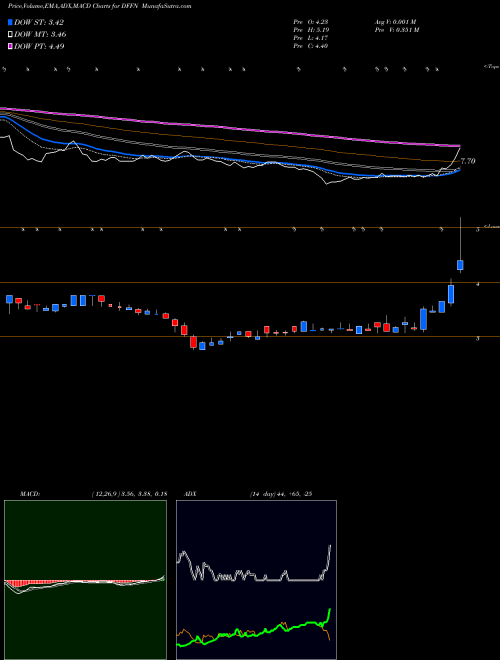Click the ADX panel heading label

(191, 494)
